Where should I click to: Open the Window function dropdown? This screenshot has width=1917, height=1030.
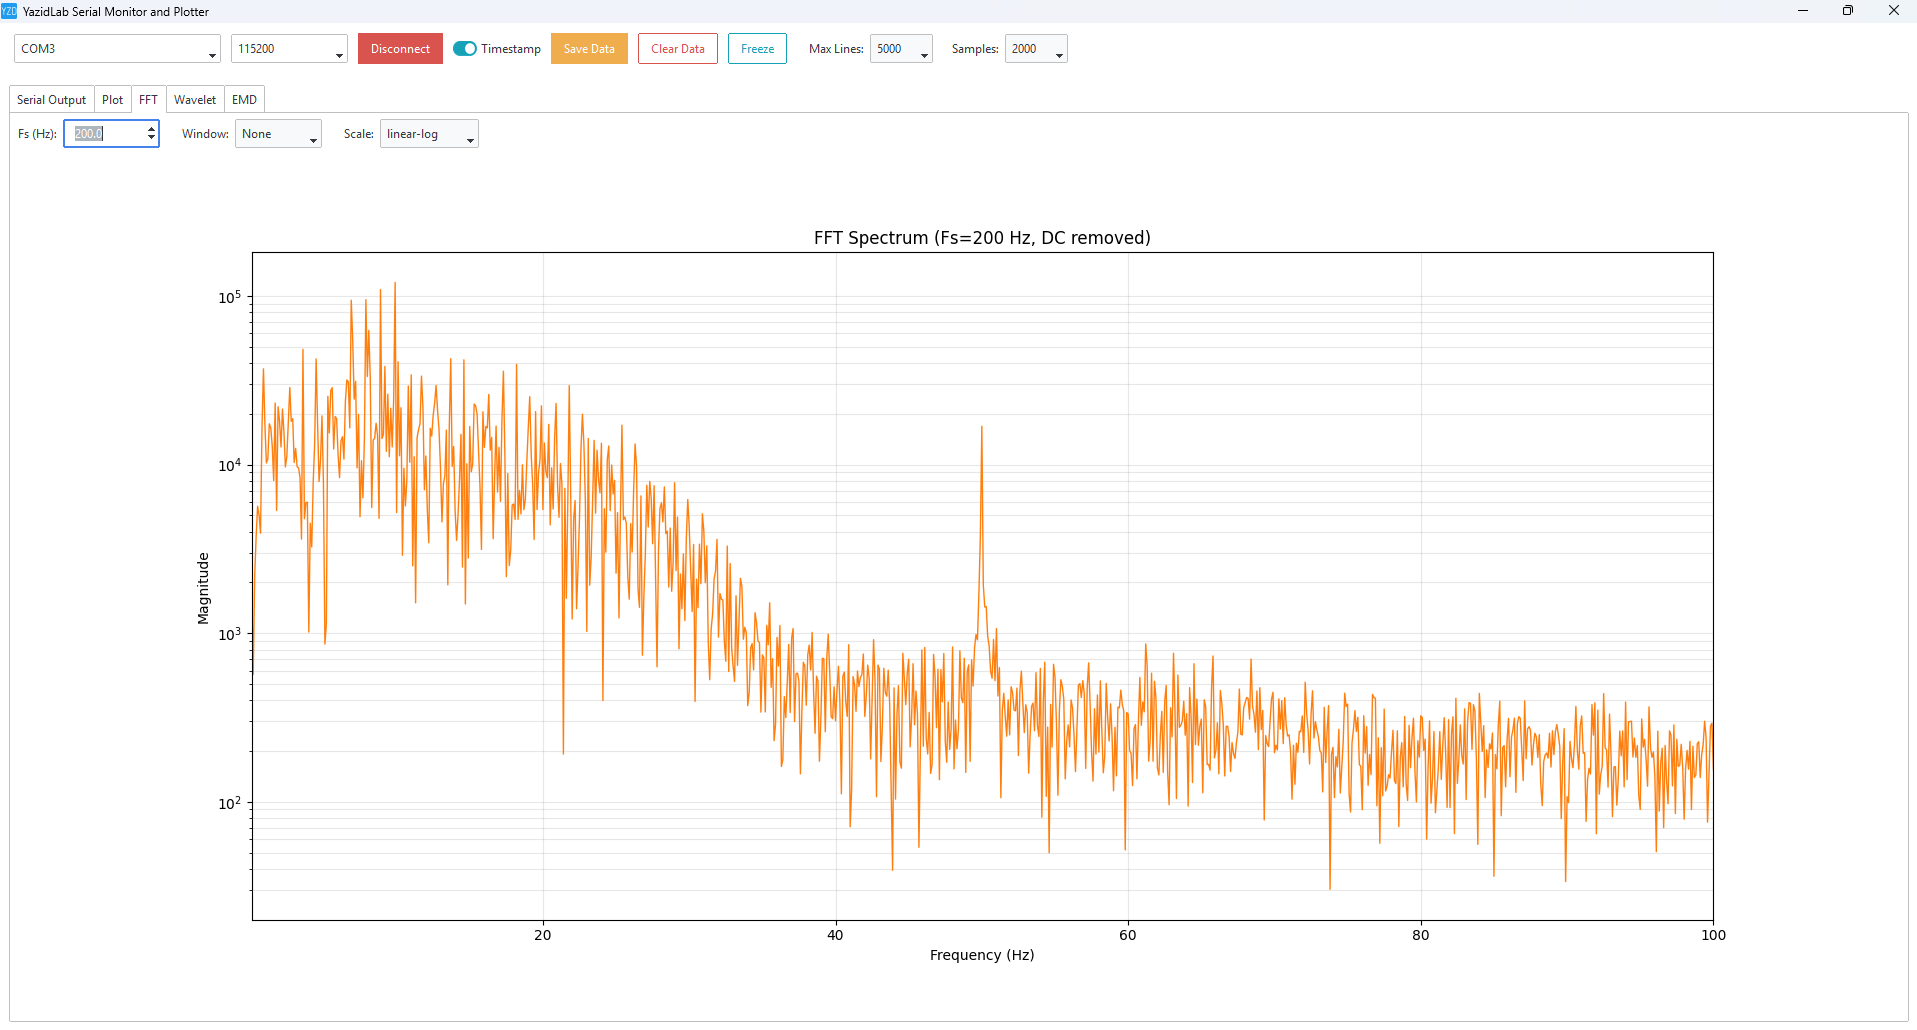click(x=278, y=134)
